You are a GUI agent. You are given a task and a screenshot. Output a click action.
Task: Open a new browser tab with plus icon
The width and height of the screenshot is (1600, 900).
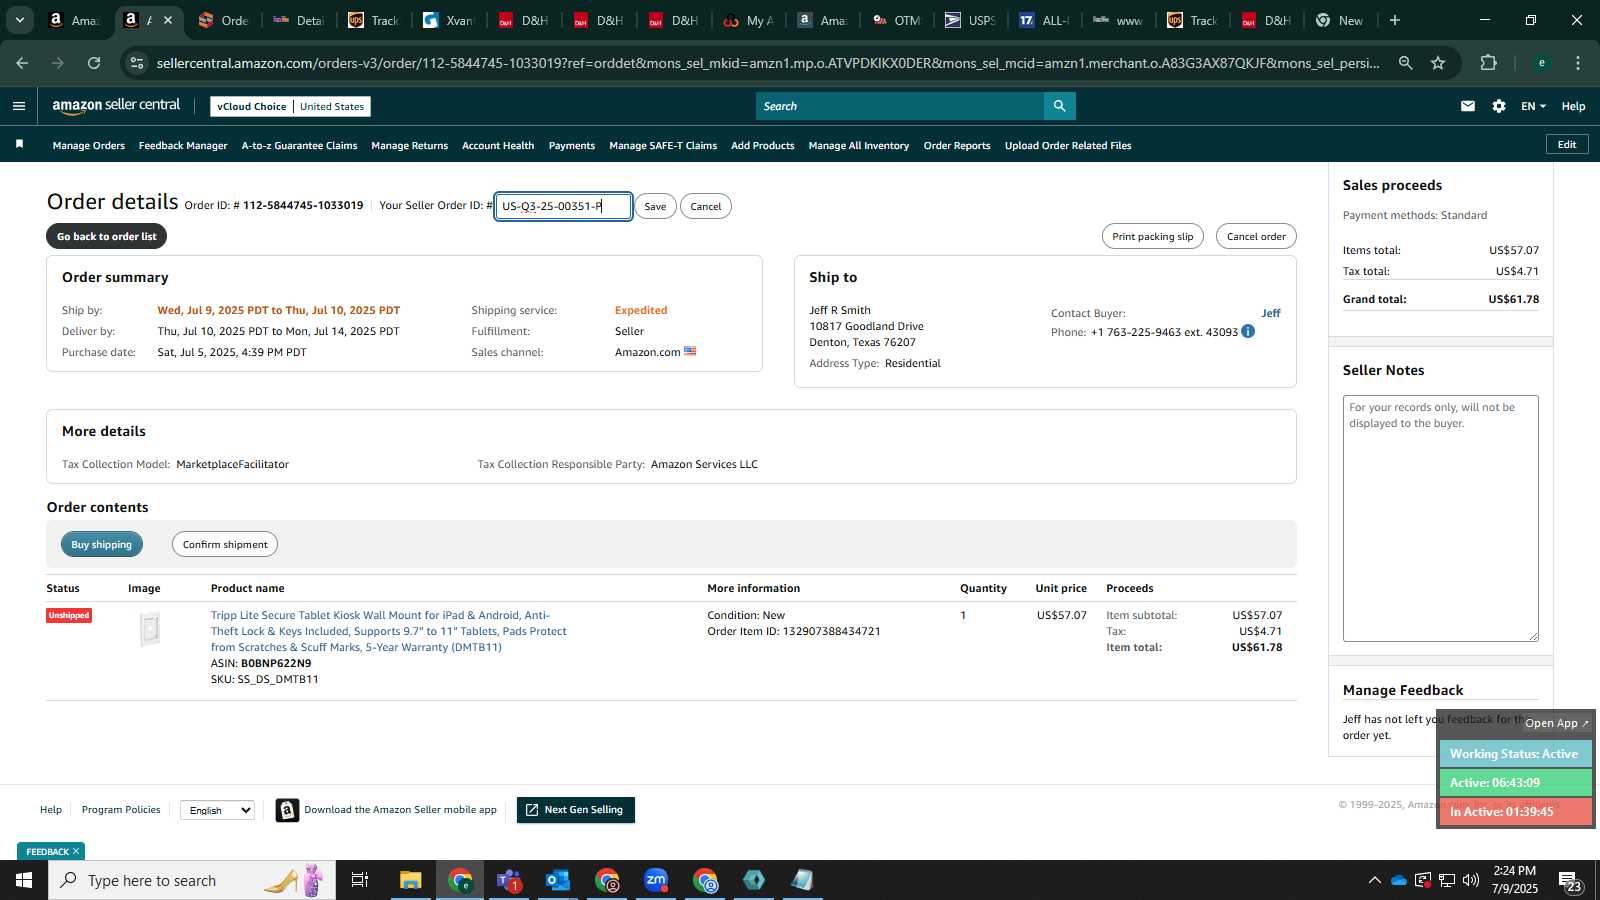pos(1395,20)
